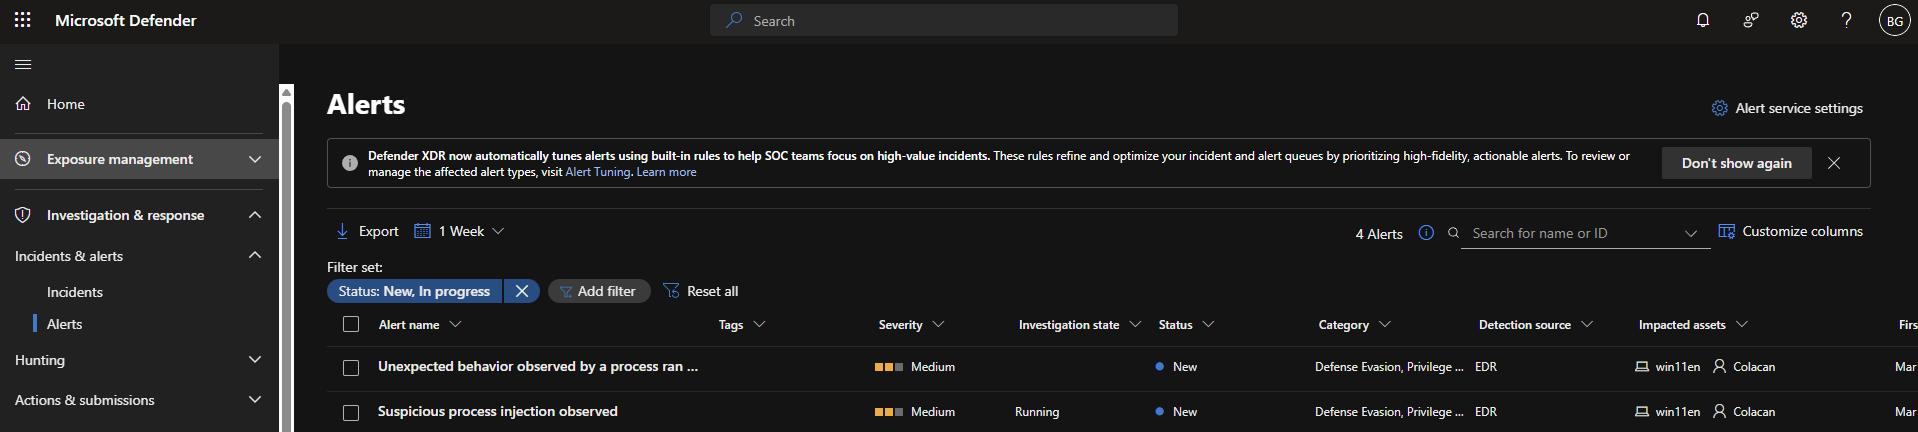Collapse the navigation hamburger menu
The width and height of the screenshot is (1918, 432).
tap(23, 65)
